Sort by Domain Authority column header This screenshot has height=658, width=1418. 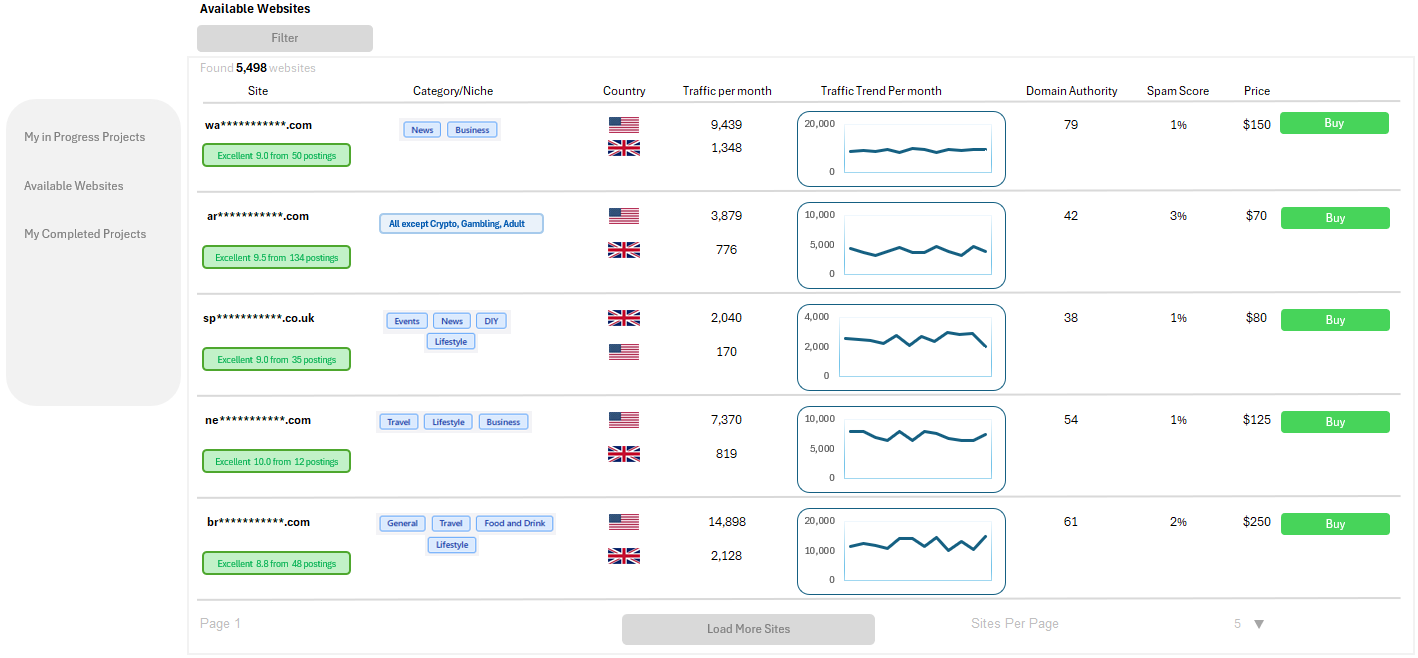pos(1071,91)
